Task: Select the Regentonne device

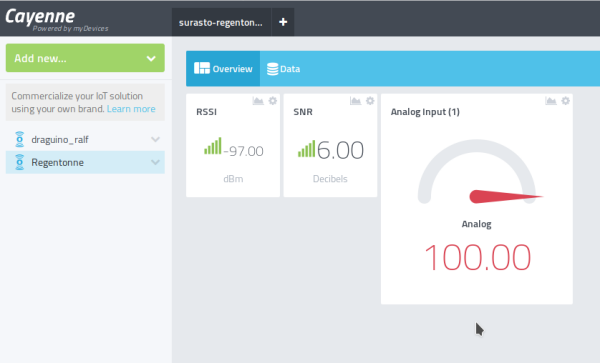Action: [85, 162]
